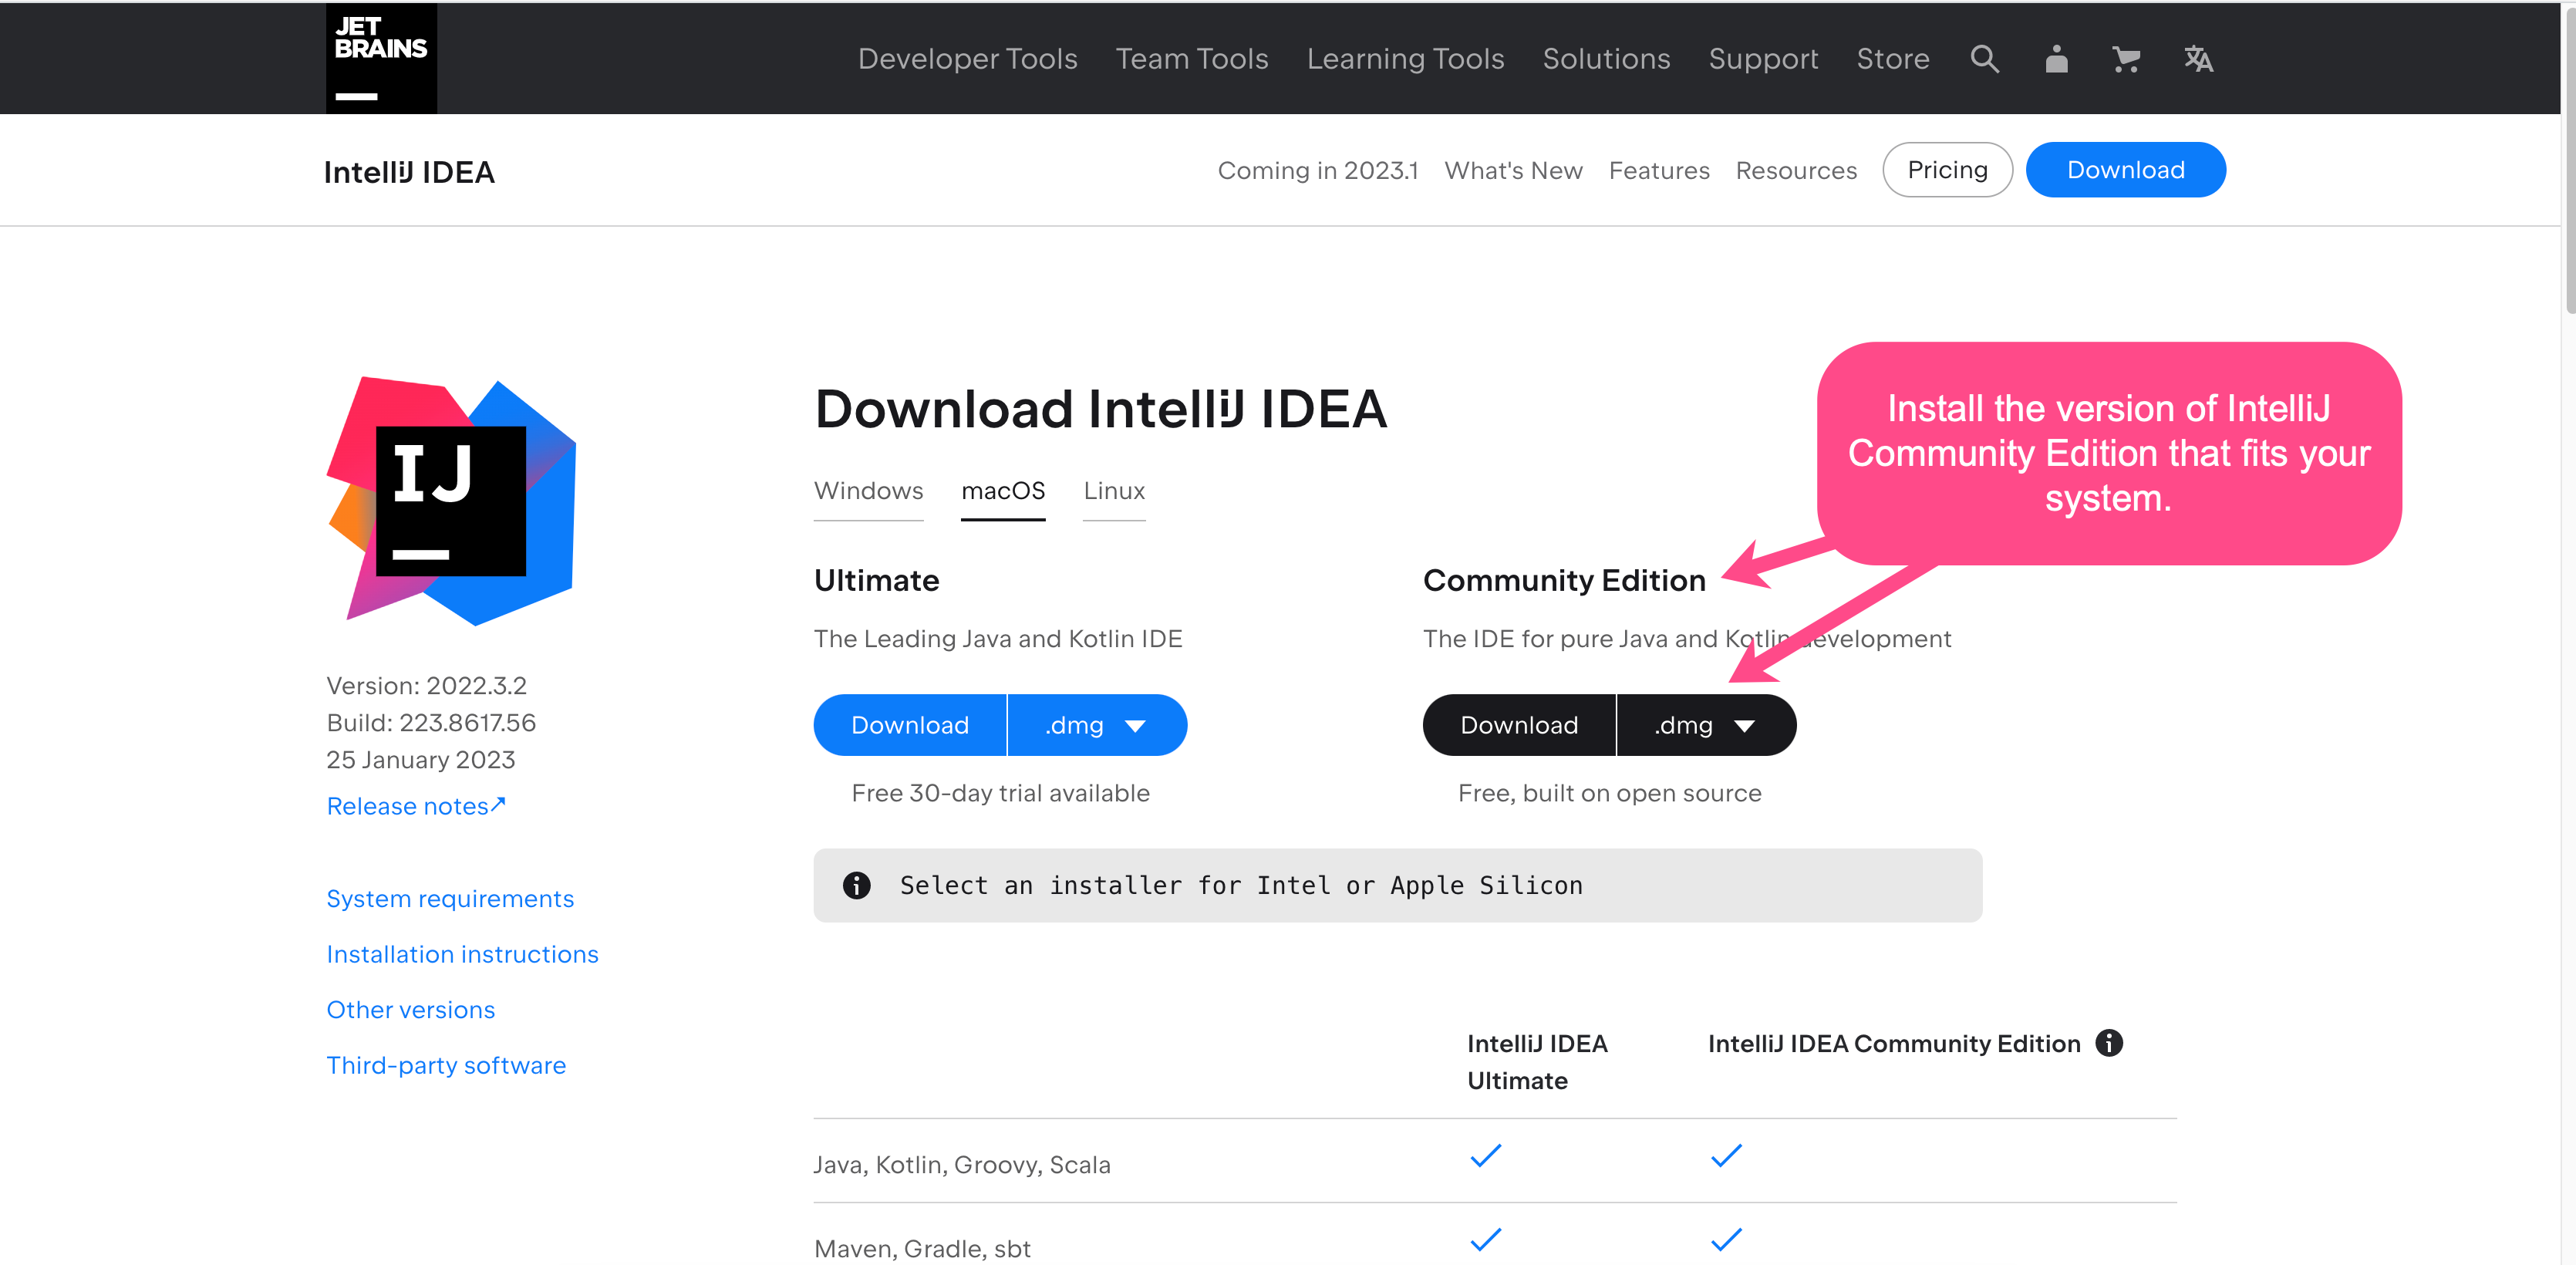The width and height of the screenshot is (2576, 1265).
Task: Open Developer Tools navigation menu
Action: pyautogui.click(x=967, y=59)
